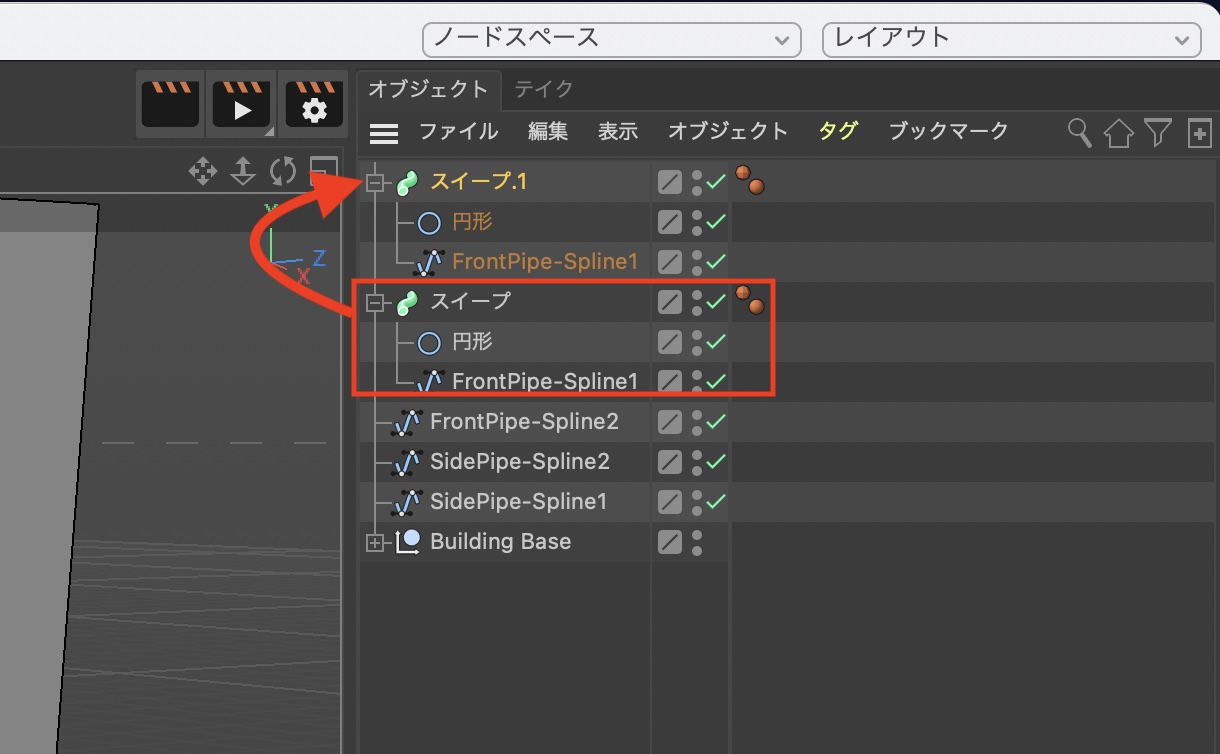Click the viewport move camera icon
Image resolution: width=1220 pixels, height=754 pixels.
[203, 171]
